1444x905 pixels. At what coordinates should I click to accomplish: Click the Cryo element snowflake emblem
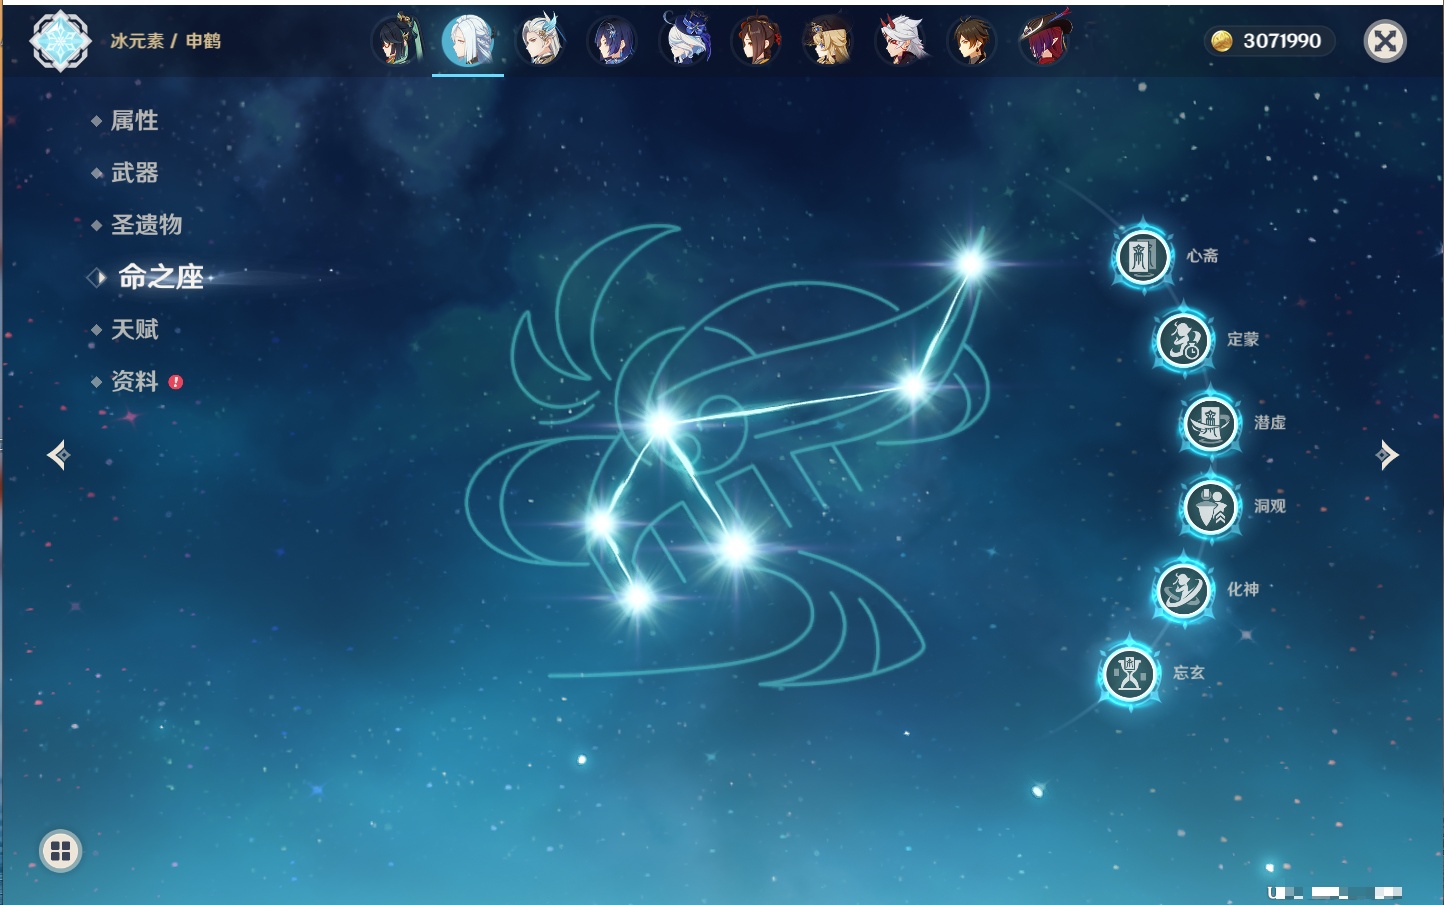[60, 41]
